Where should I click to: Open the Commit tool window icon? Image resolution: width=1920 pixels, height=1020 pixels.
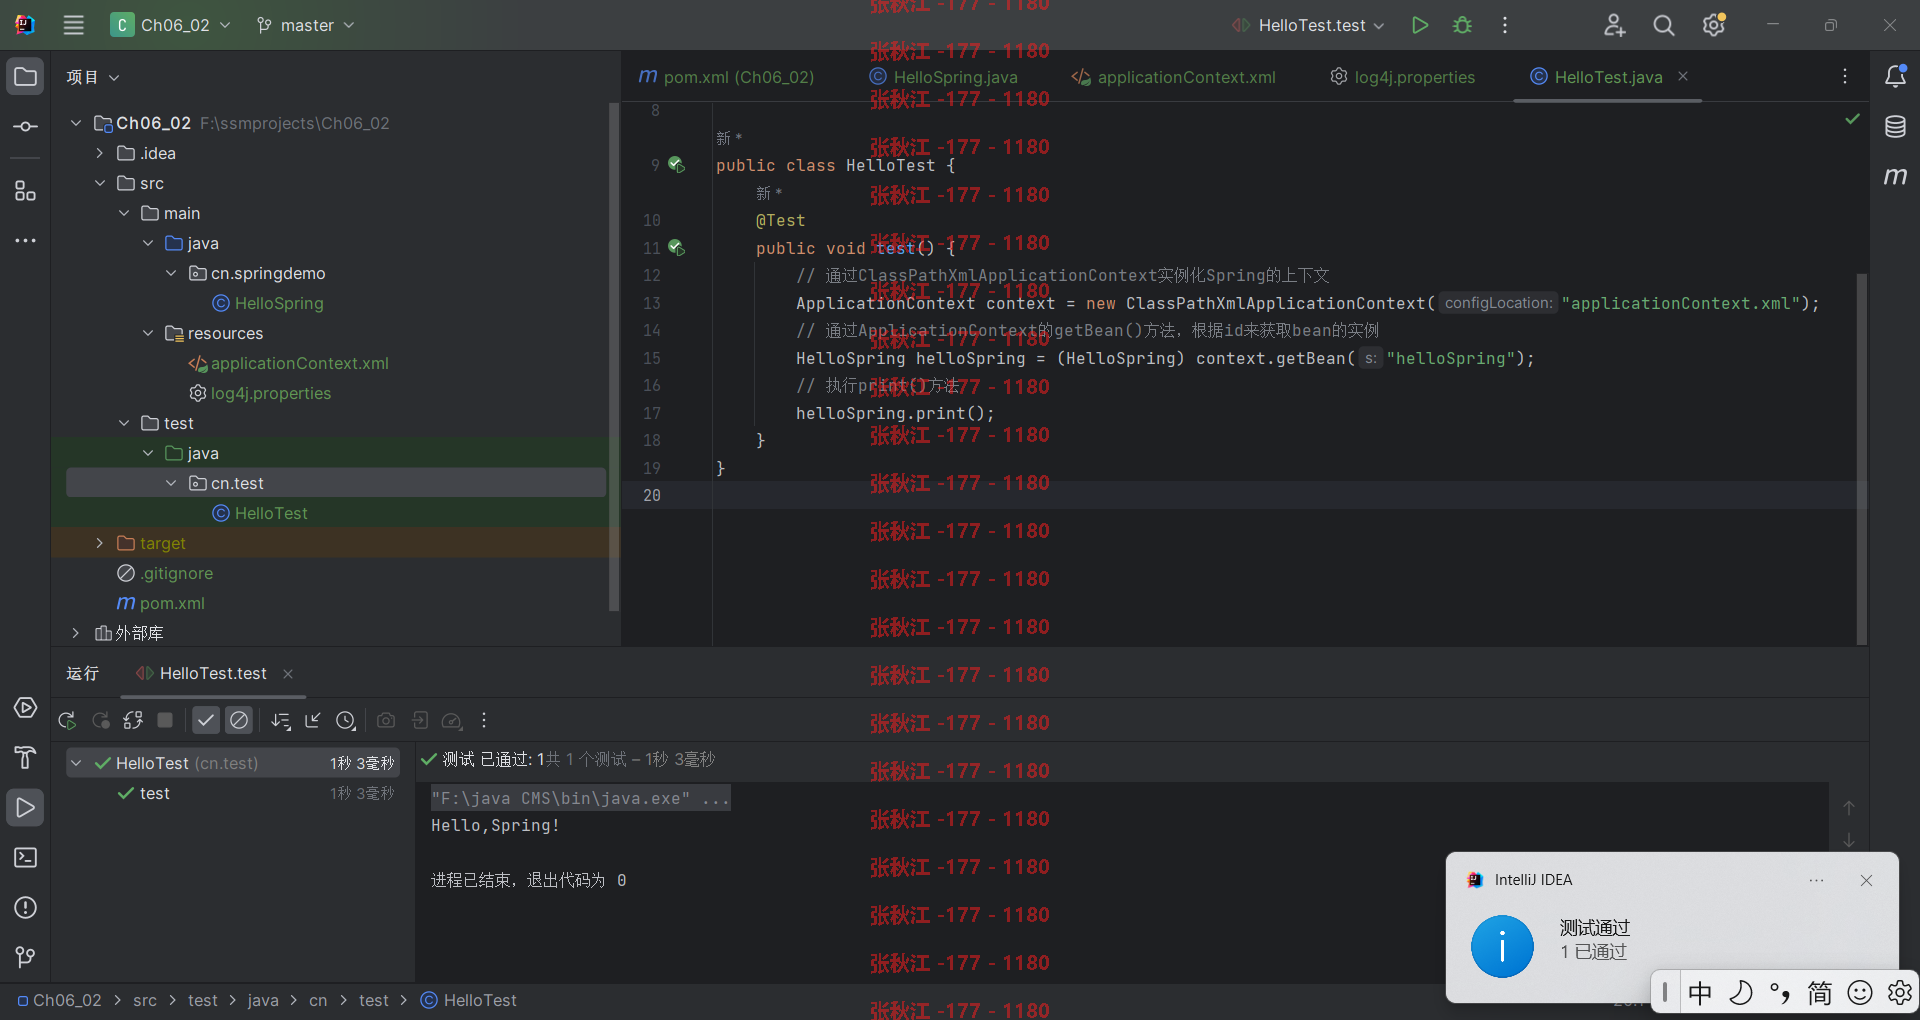[25, 126]
